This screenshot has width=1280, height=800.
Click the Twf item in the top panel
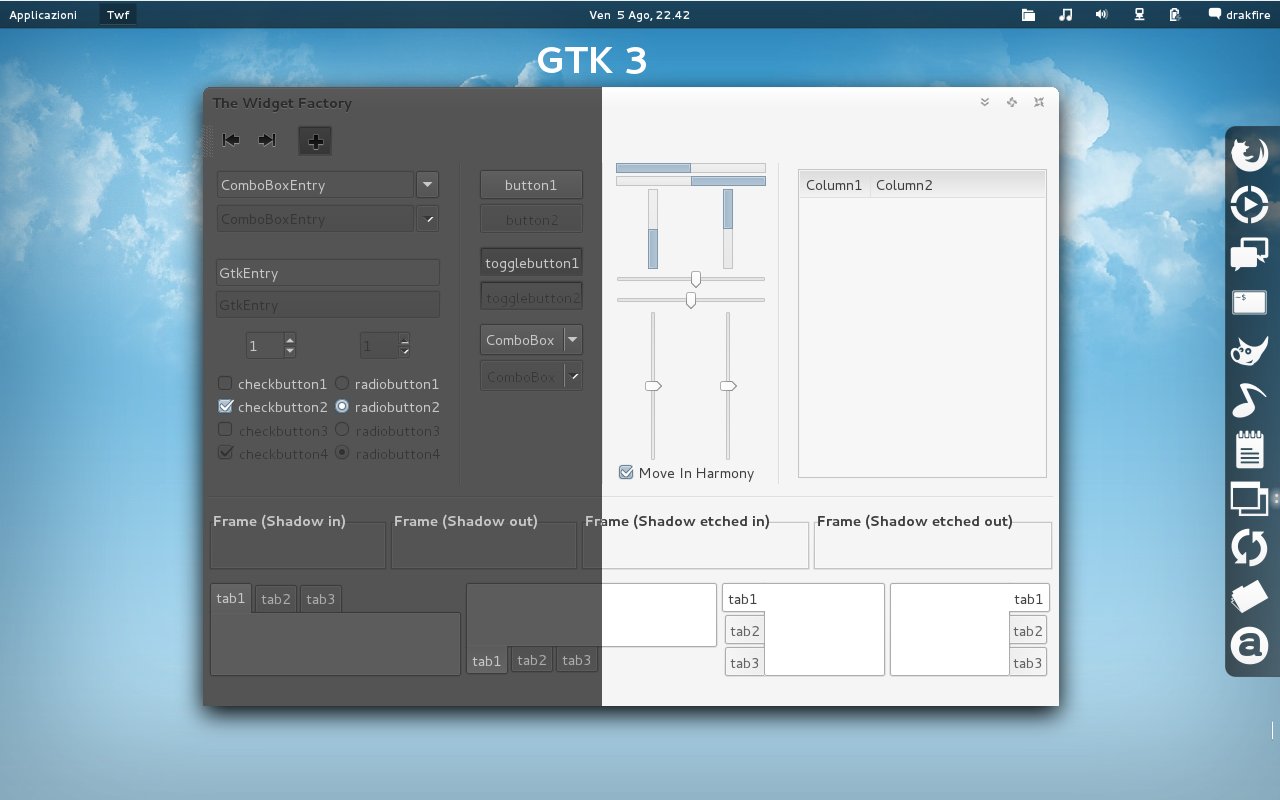[118, 15]
